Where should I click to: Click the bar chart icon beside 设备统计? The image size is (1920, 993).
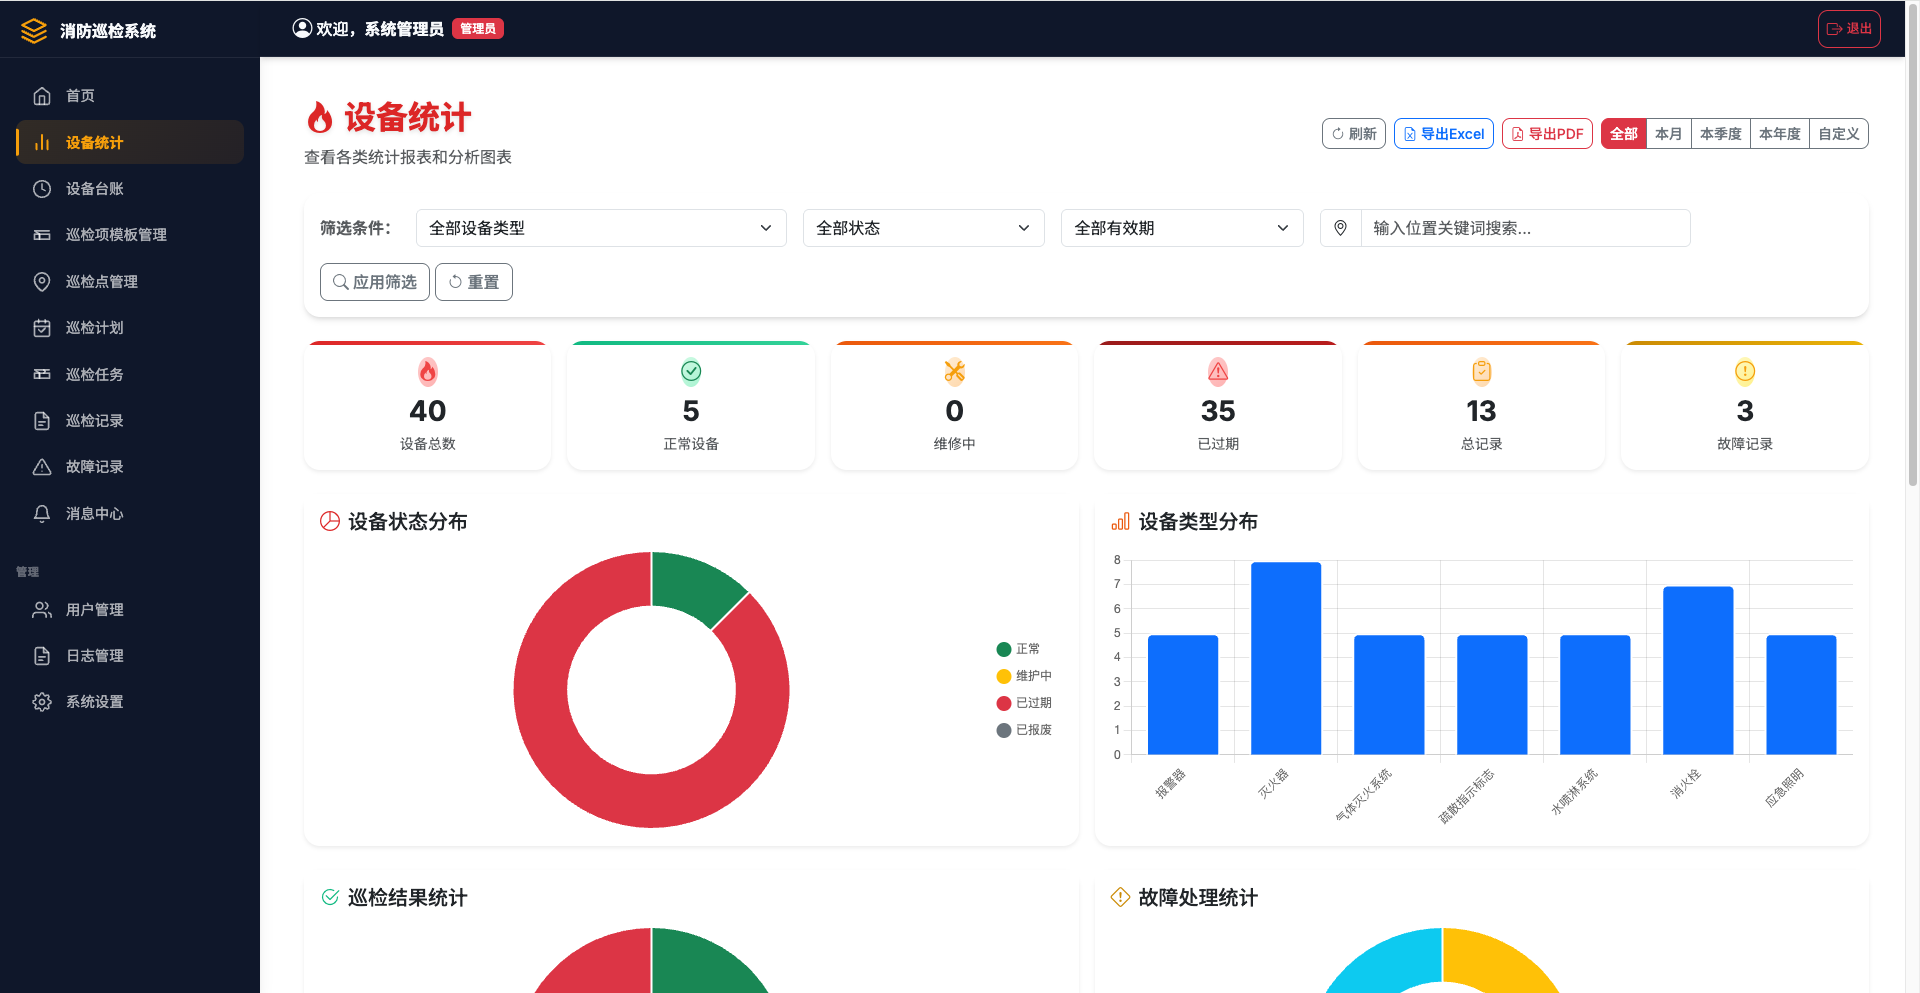[x=42, y=143]
